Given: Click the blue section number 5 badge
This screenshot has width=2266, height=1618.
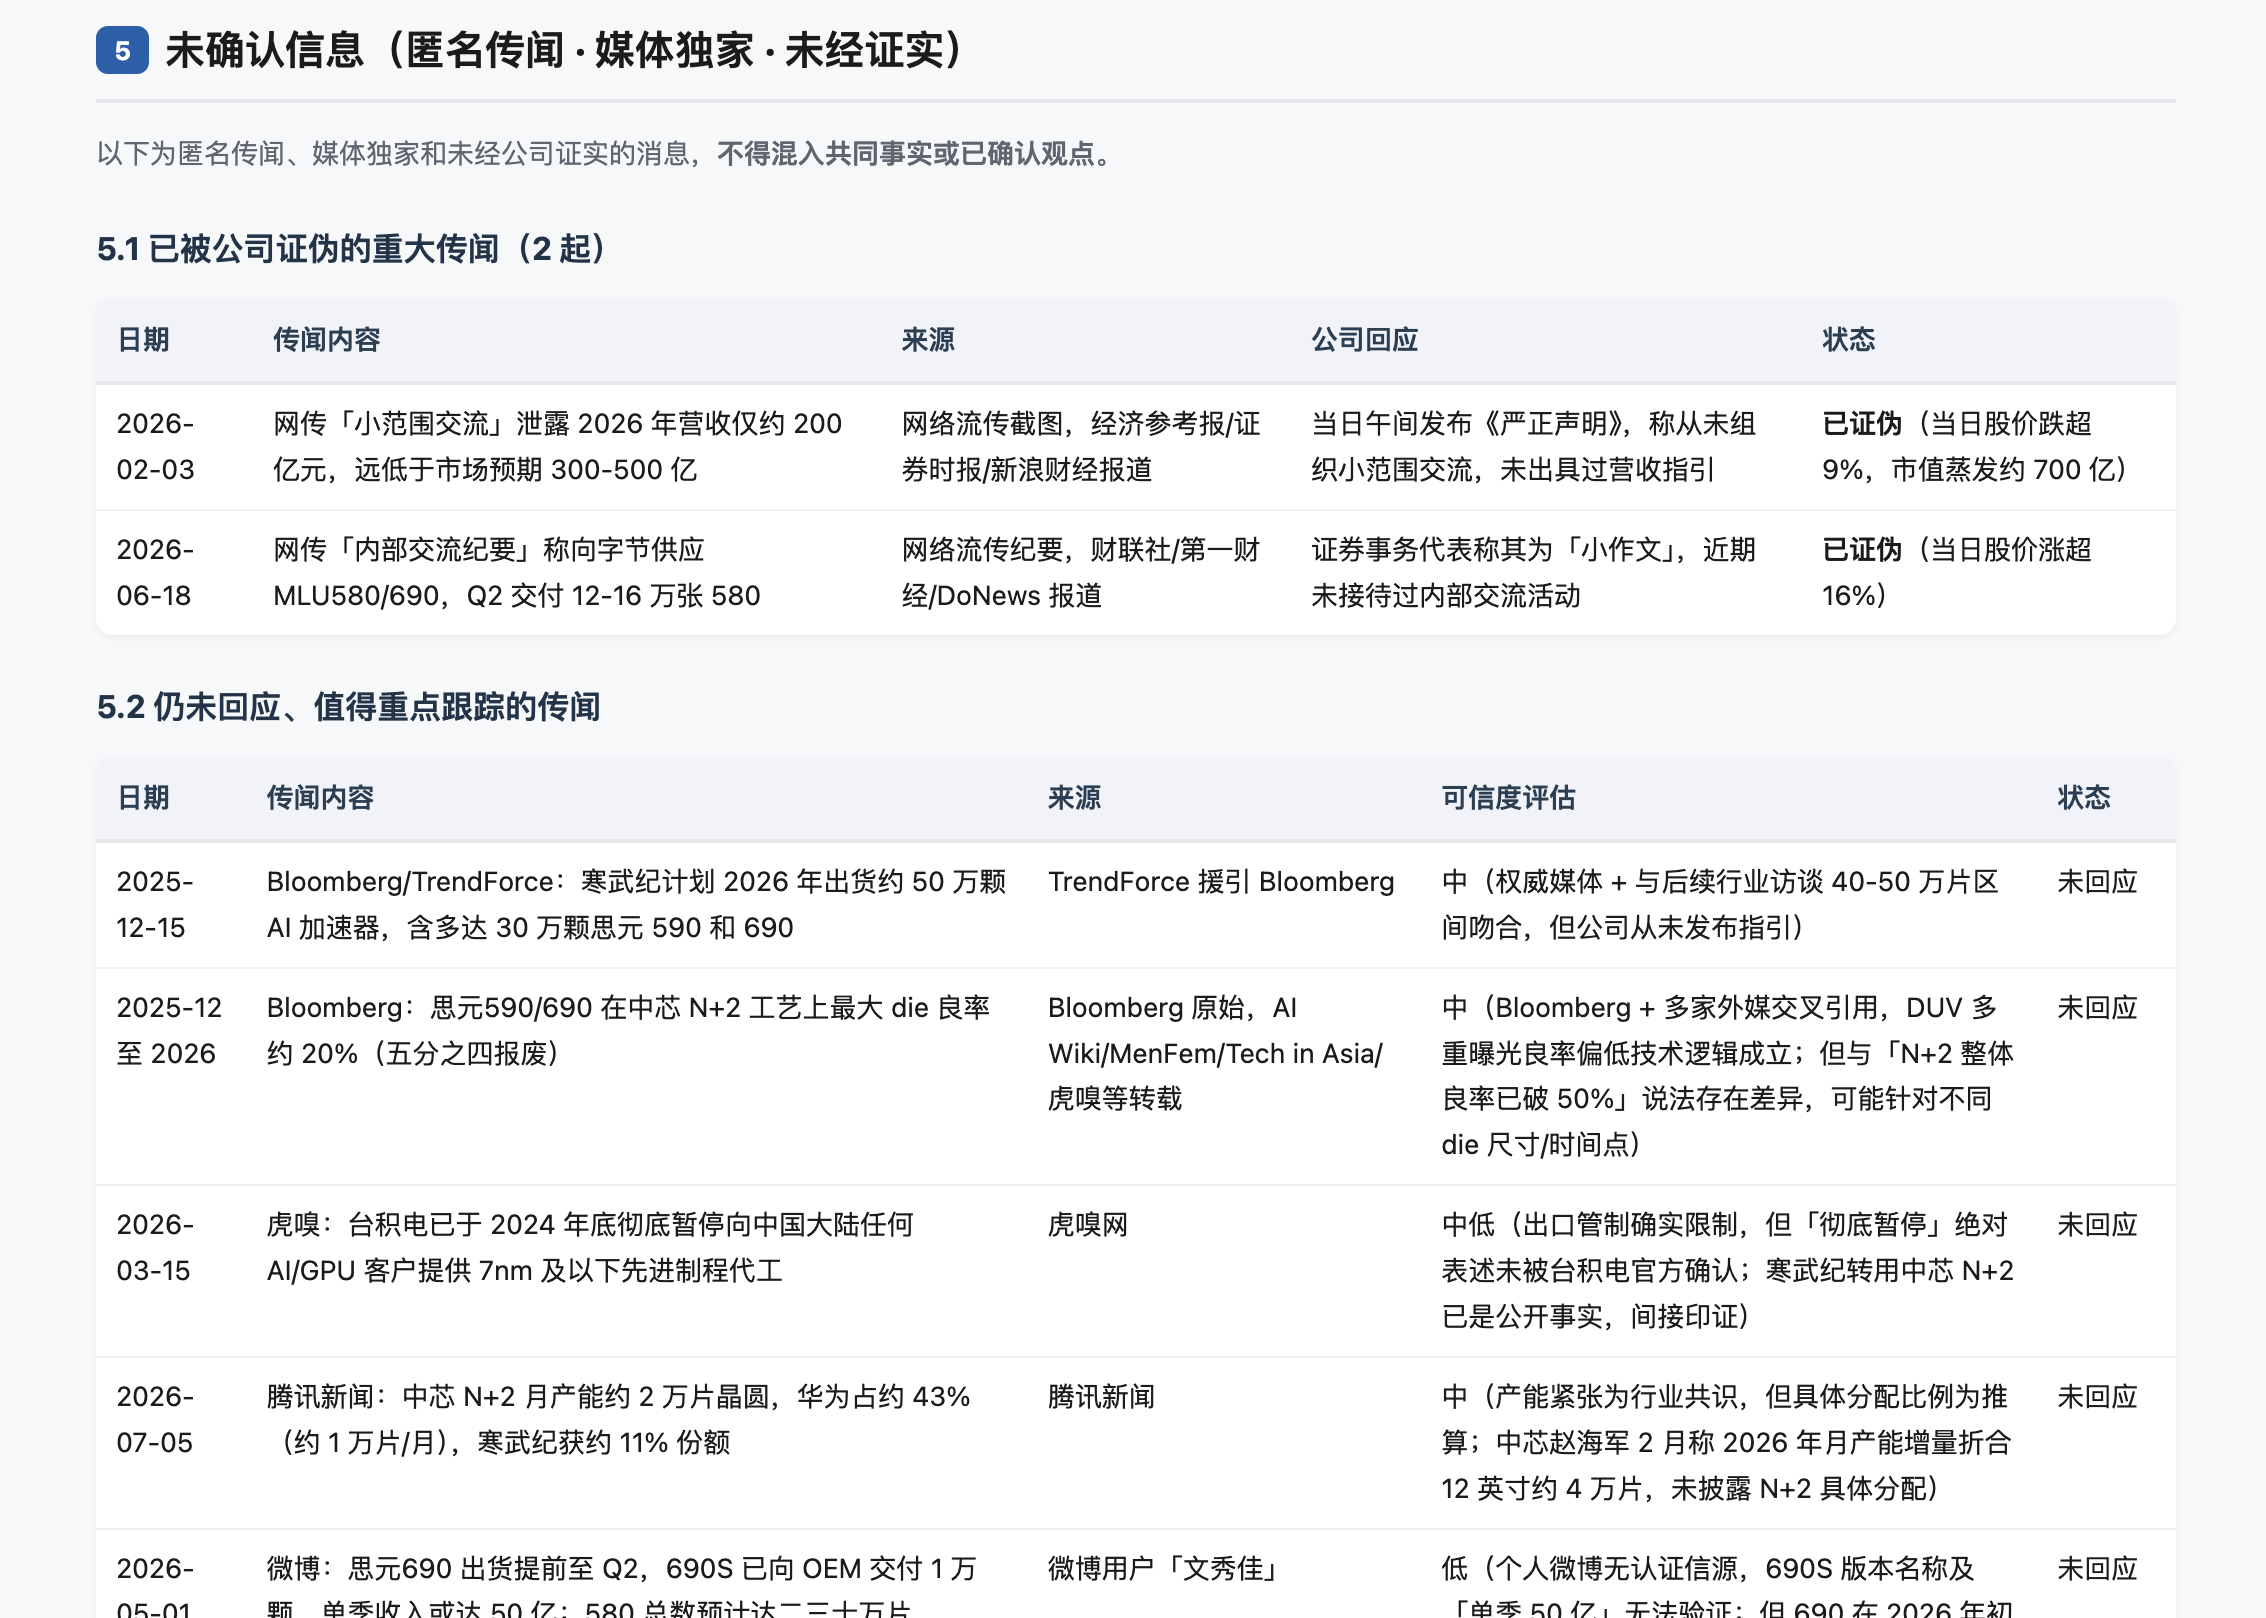Looking at the screenshot, I should coord(122,50).
